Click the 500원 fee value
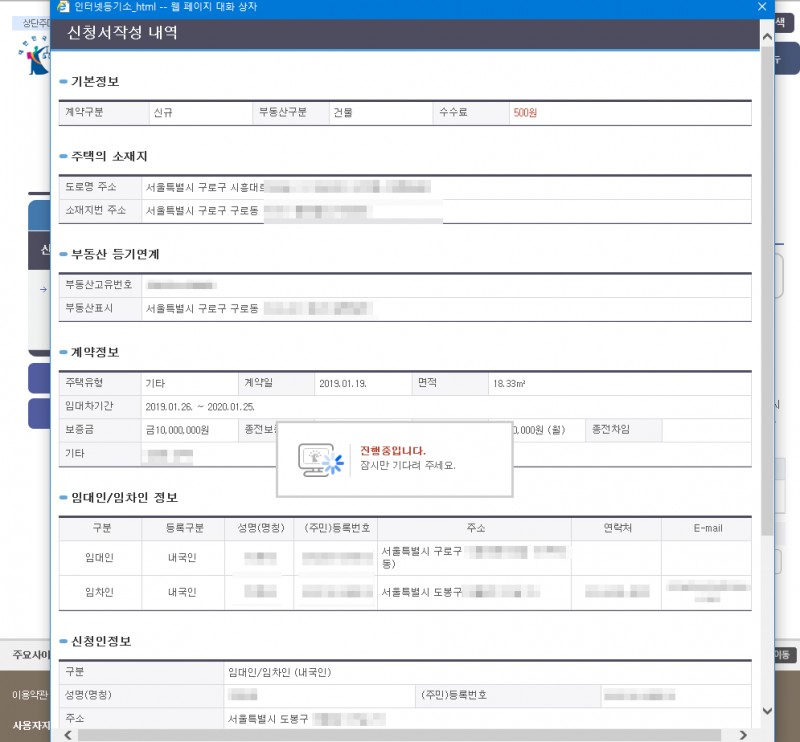The height and width of the screenshot is (742, 800). pyautogui.click(x=525, y=113)
